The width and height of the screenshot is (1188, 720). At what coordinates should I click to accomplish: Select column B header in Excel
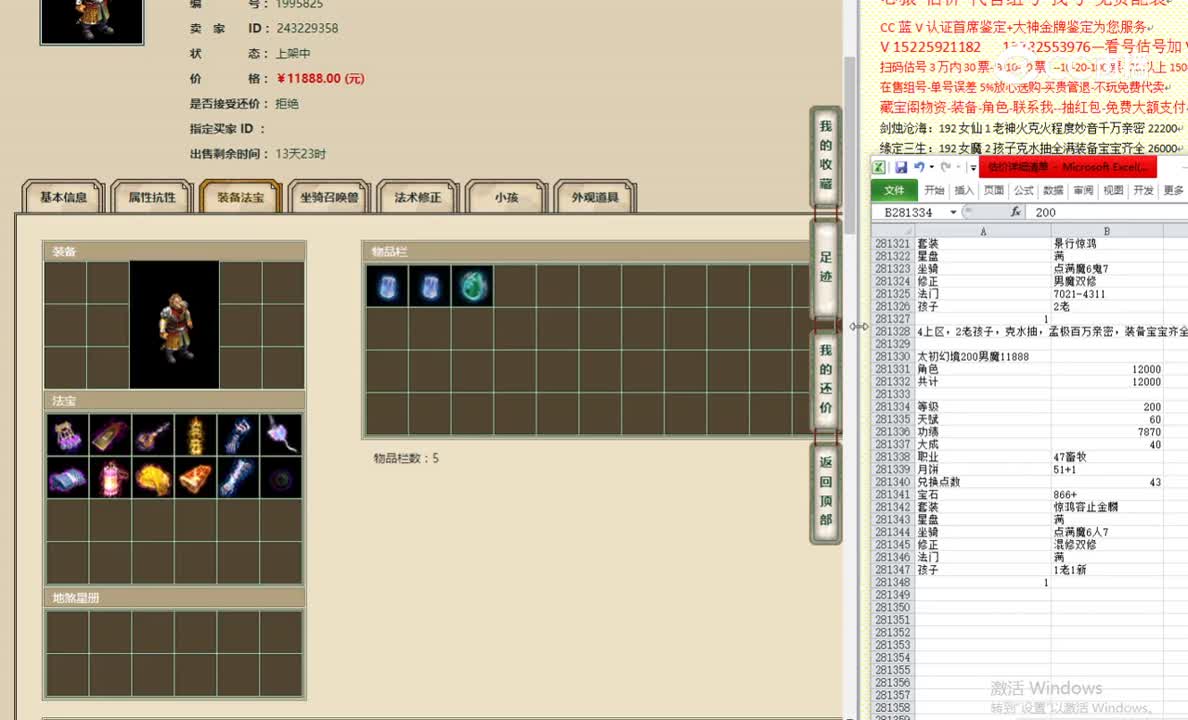click(x=1107, y=231)
